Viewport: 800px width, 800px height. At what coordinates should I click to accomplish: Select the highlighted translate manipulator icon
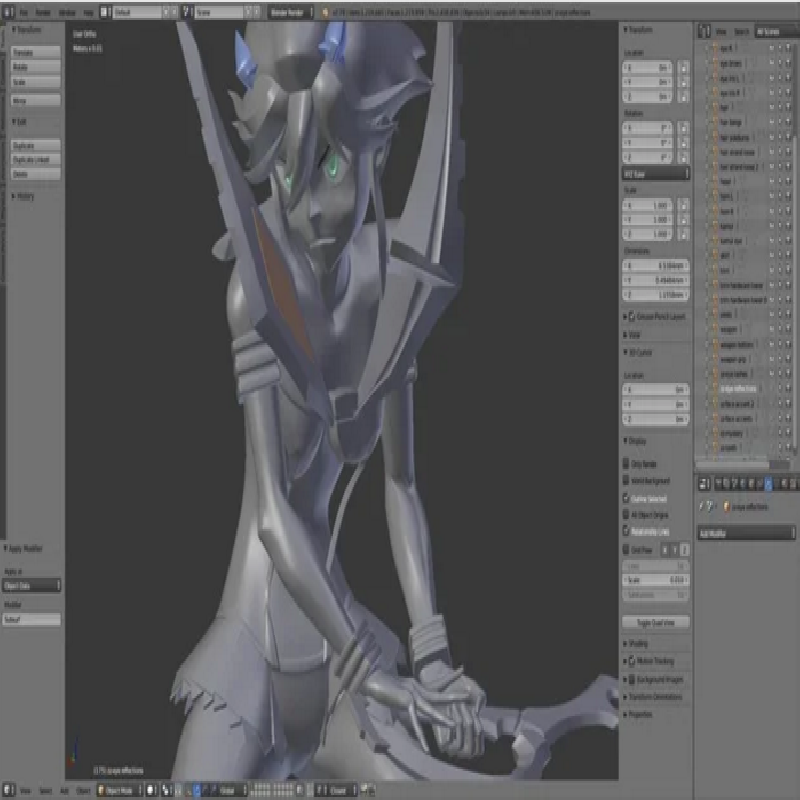(197, 790)
